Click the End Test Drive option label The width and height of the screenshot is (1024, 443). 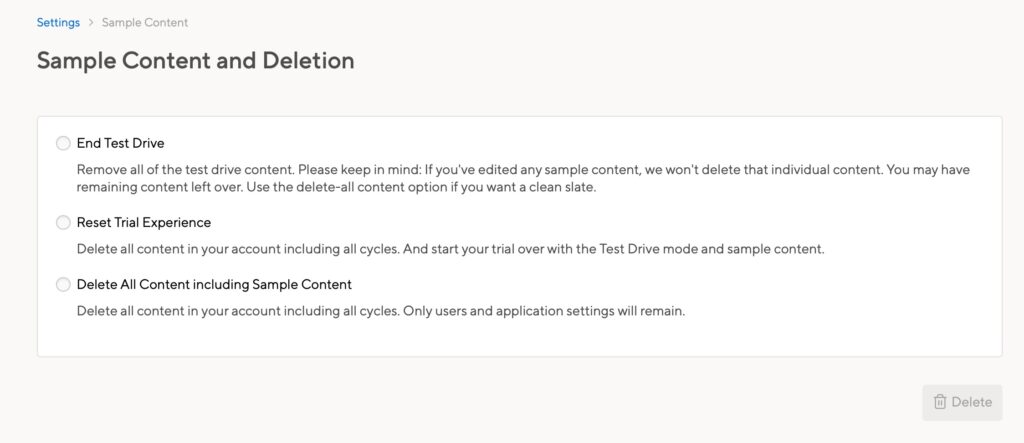click(x=121, y=143)
